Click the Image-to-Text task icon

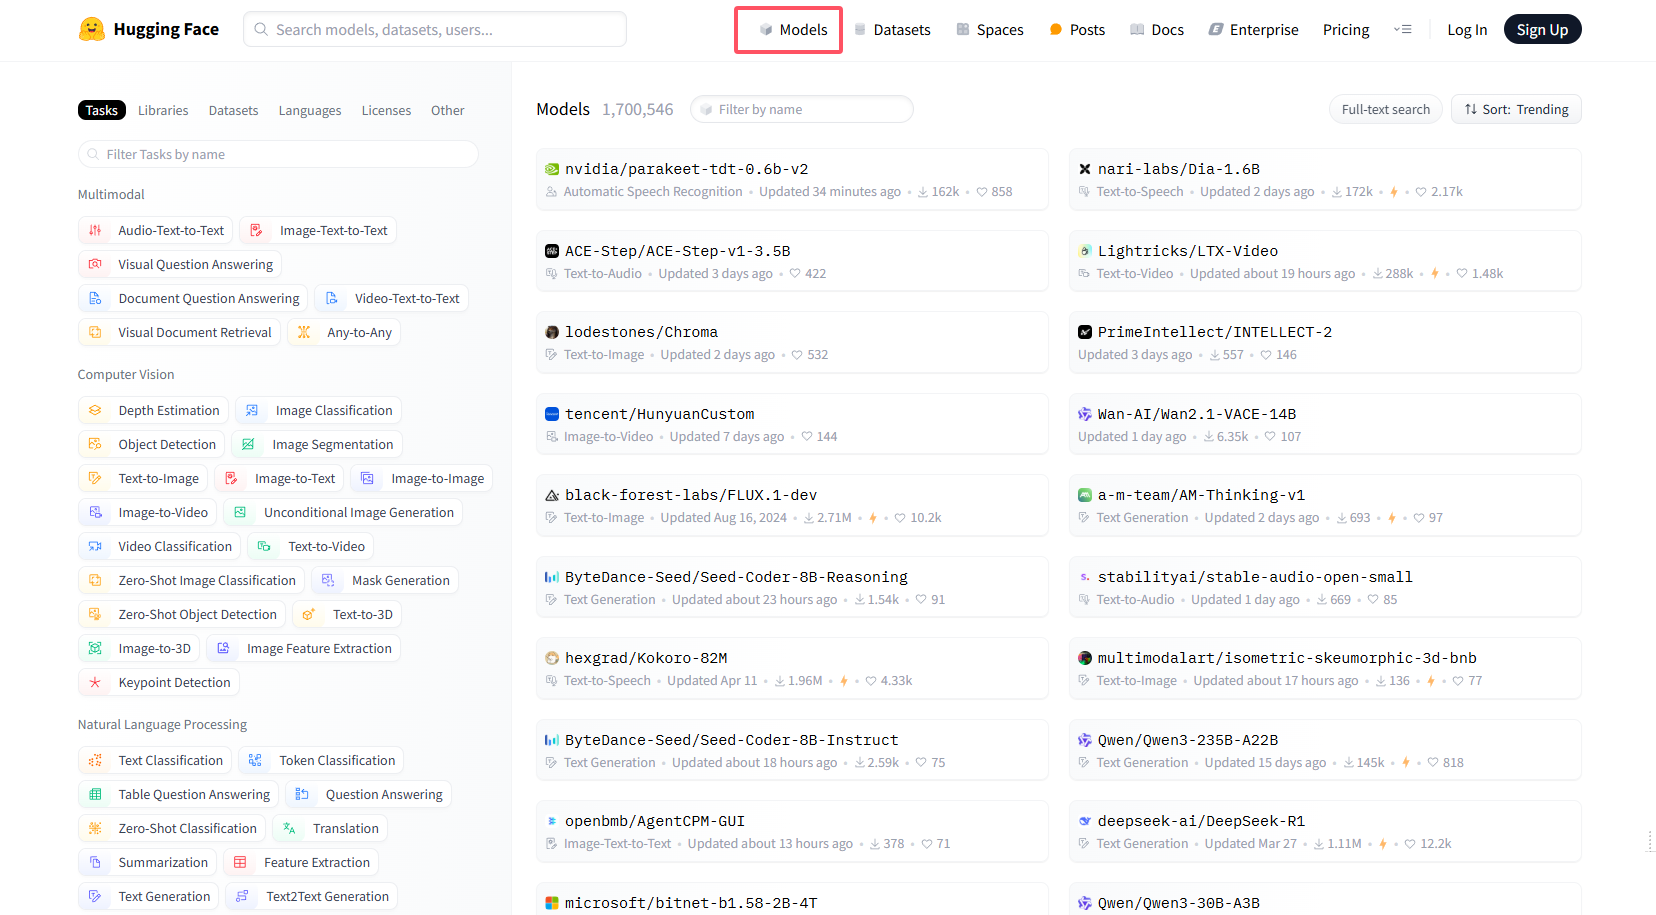point(231,478)
